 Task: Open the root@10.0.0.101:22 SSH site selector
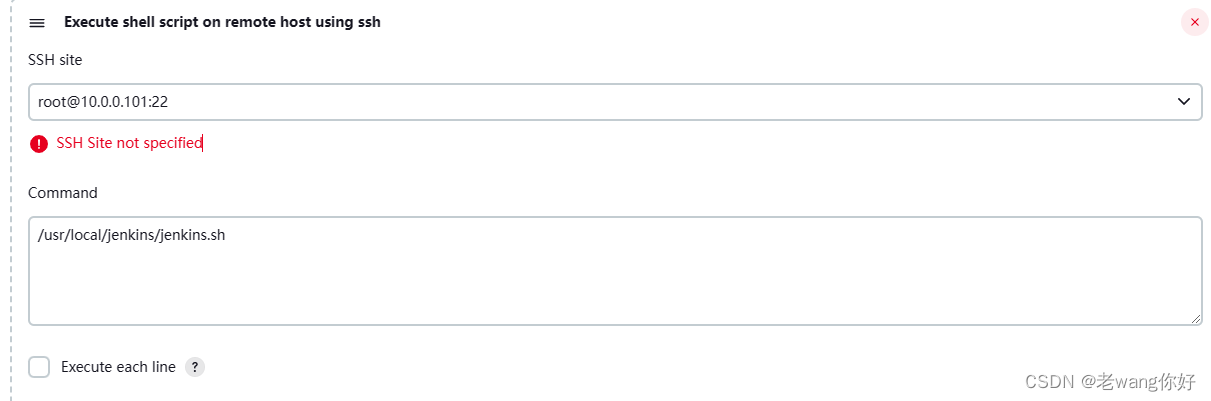pos(615,101)
